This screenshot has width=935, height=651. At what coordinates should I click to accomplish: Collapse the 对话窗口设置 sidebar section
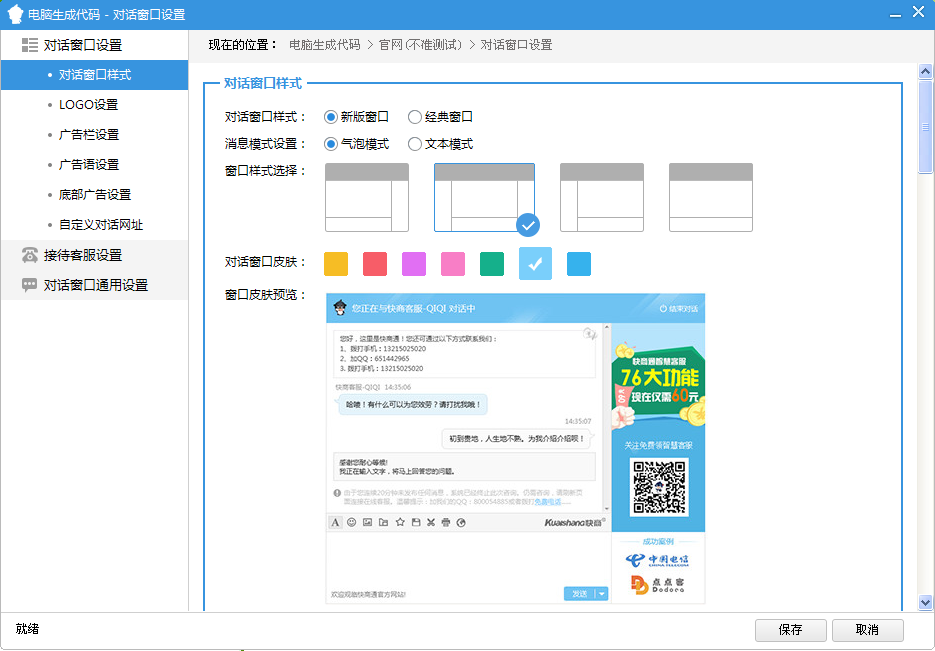pos(30,45)
